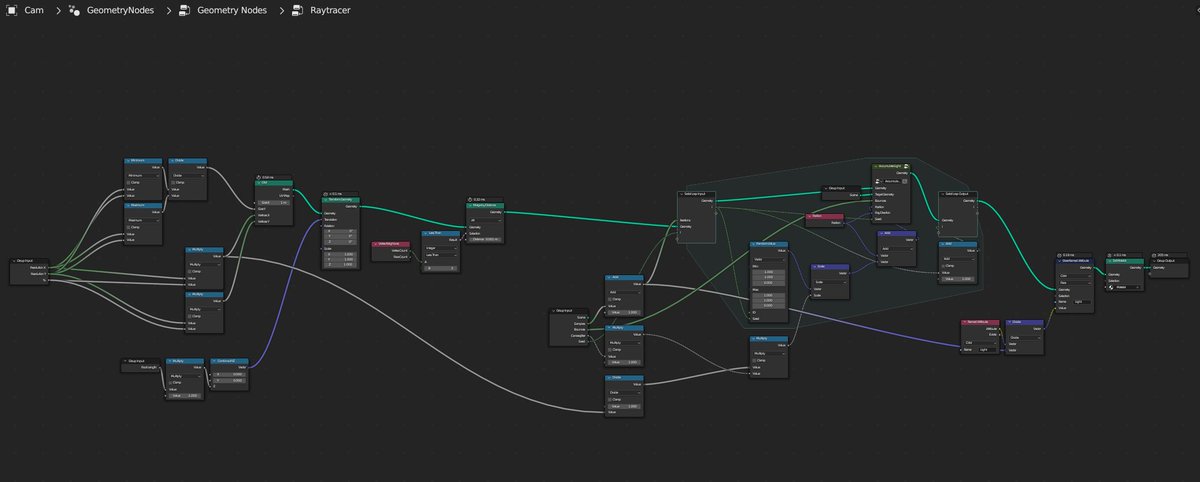Toggle Clamp on the middle Add node
Viewport: 1200px width, 482px height.
pos(610,299)
